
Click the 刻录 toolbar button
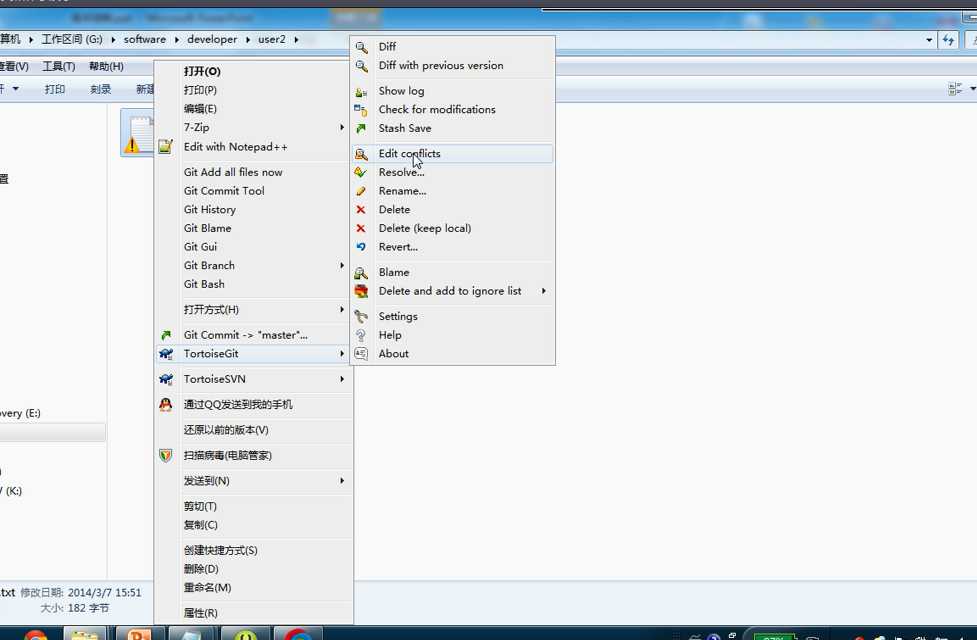tap(100, 90)
